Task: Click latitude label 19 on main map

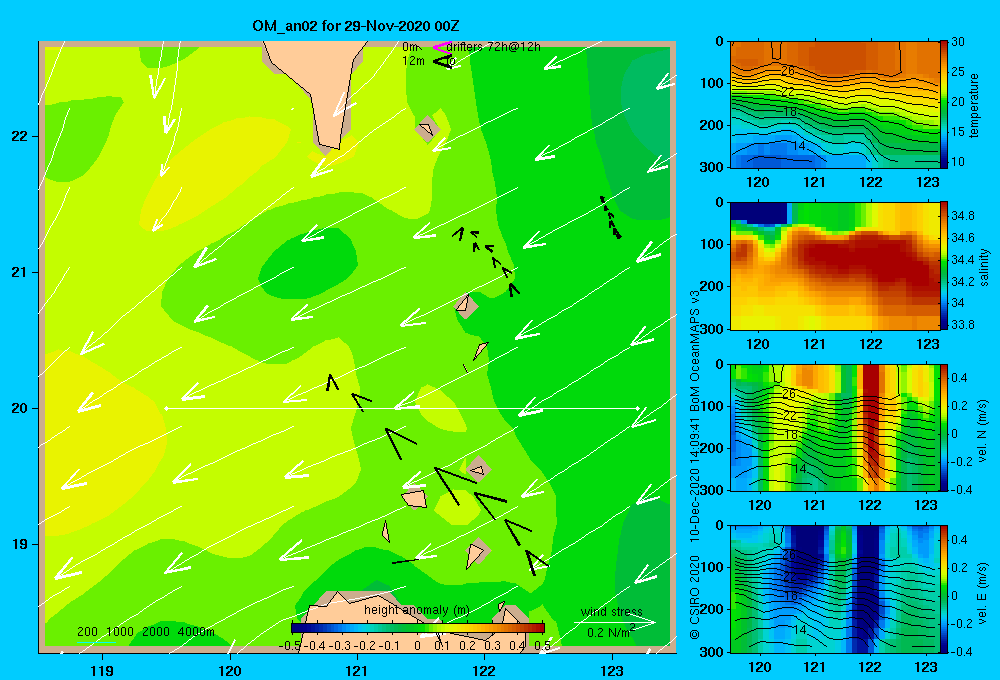Action: (x=20, y=544)
